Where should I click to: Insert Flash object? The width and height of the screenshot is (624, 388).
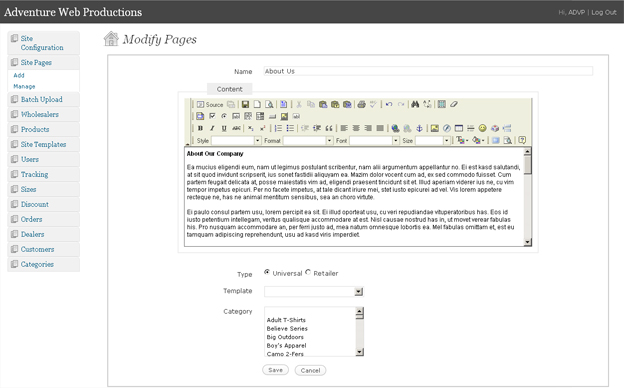[447, 128]
